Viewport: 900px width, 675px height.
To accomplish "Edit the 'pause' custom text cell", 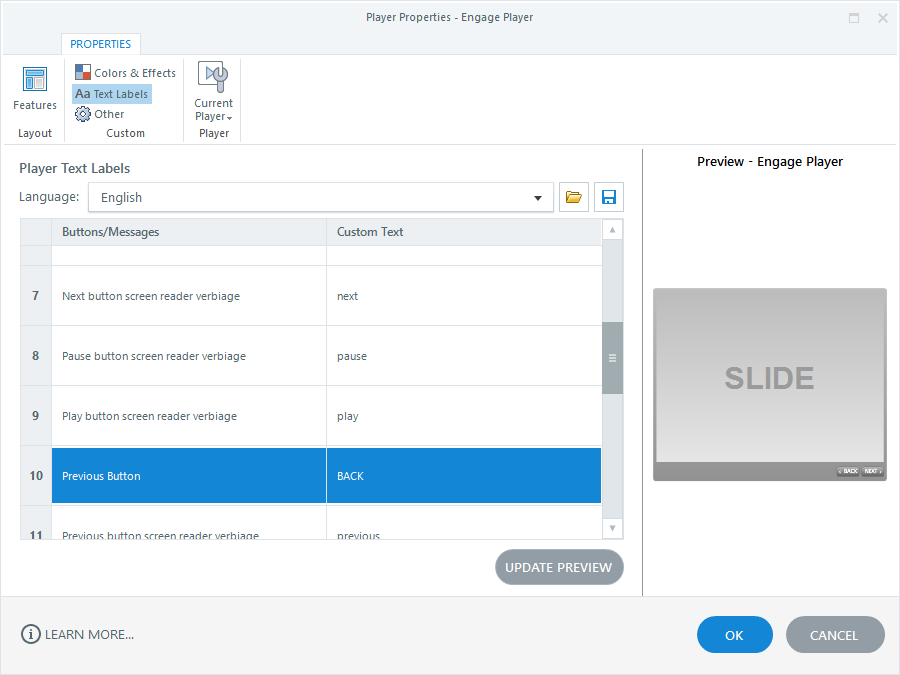I will [464, 356].
